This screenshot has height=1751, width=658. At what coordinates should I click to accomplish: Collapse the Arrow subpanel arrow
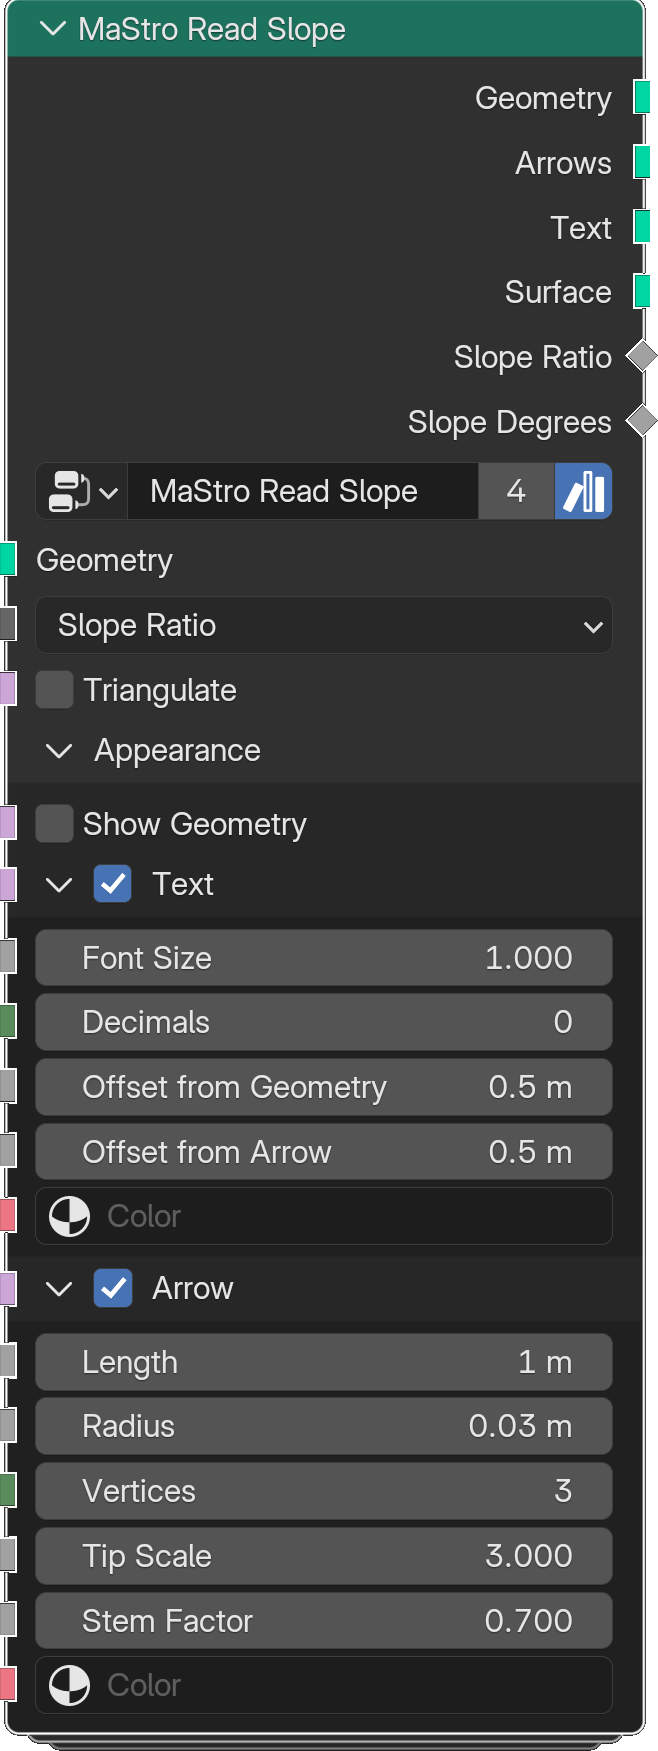pyautogui.click(x=59, y=1288)
